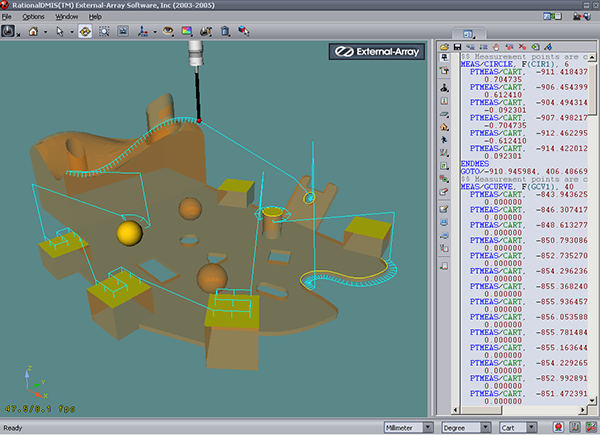The image size is (600, 435).
Task: Select the arrow pointer tool
Action: pos(60,31)
